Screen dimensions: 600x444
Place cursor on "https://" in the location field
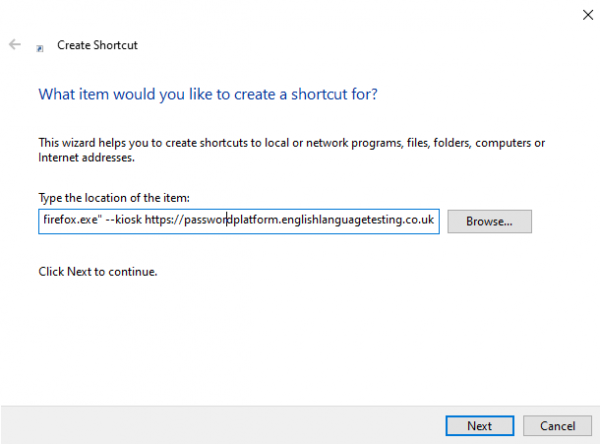click(165, 220)
